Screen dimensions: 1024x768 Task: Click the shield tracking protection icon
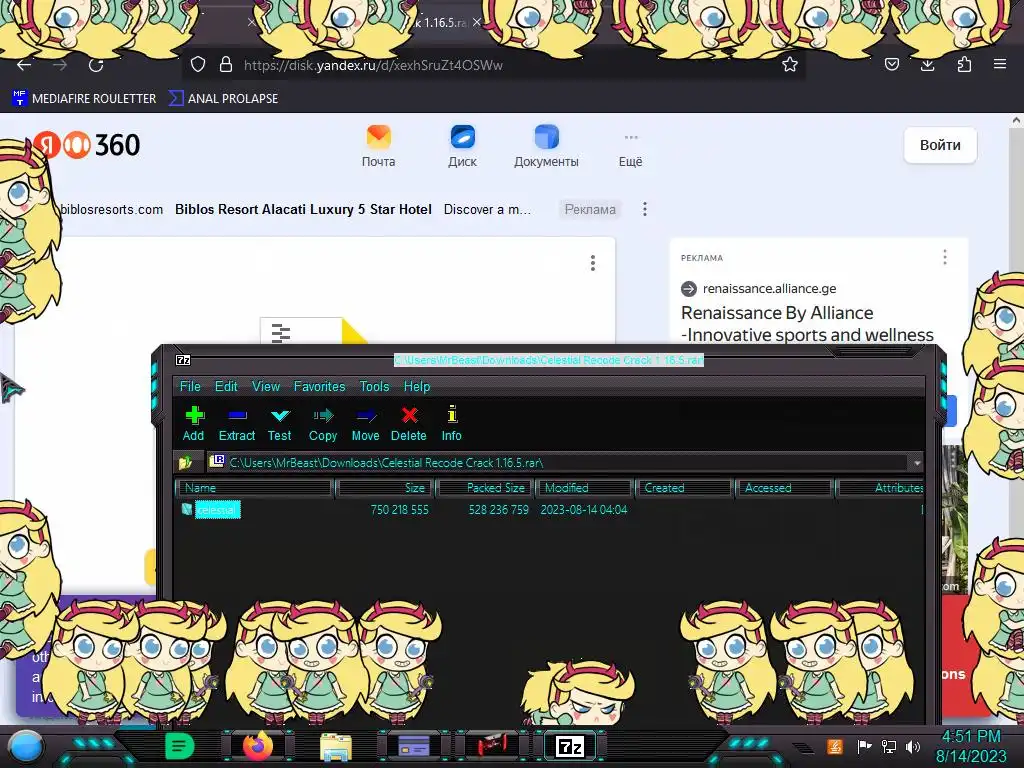pyautogui.click(x=198, y=64)
